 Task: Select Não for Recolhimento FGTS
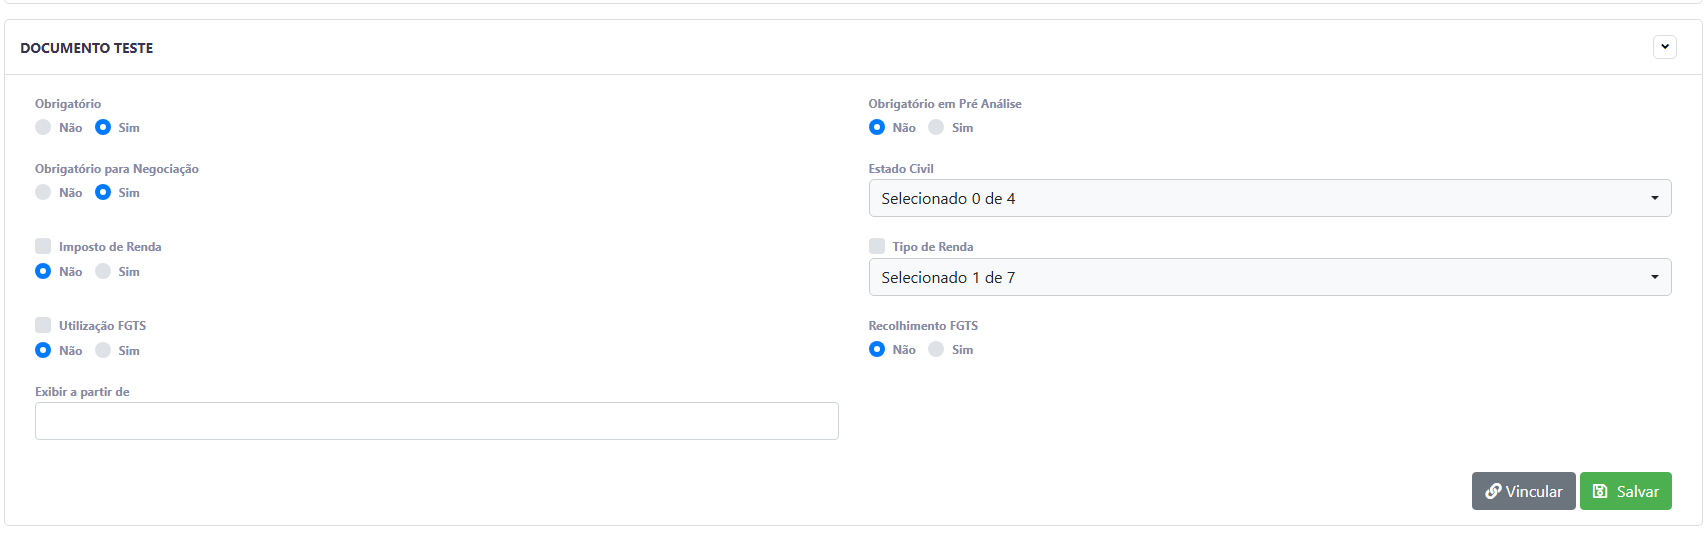tap(877, 349)
